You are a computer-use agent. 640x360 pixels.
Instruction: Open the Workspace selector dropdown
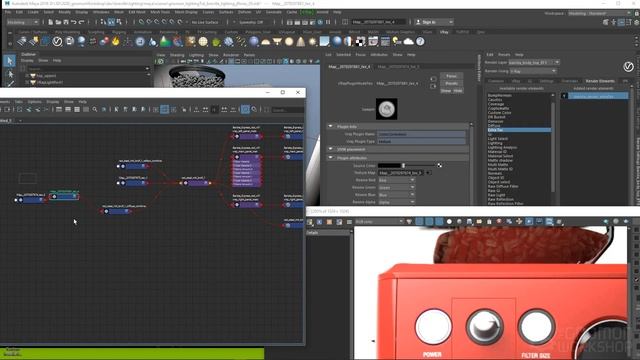599,13
